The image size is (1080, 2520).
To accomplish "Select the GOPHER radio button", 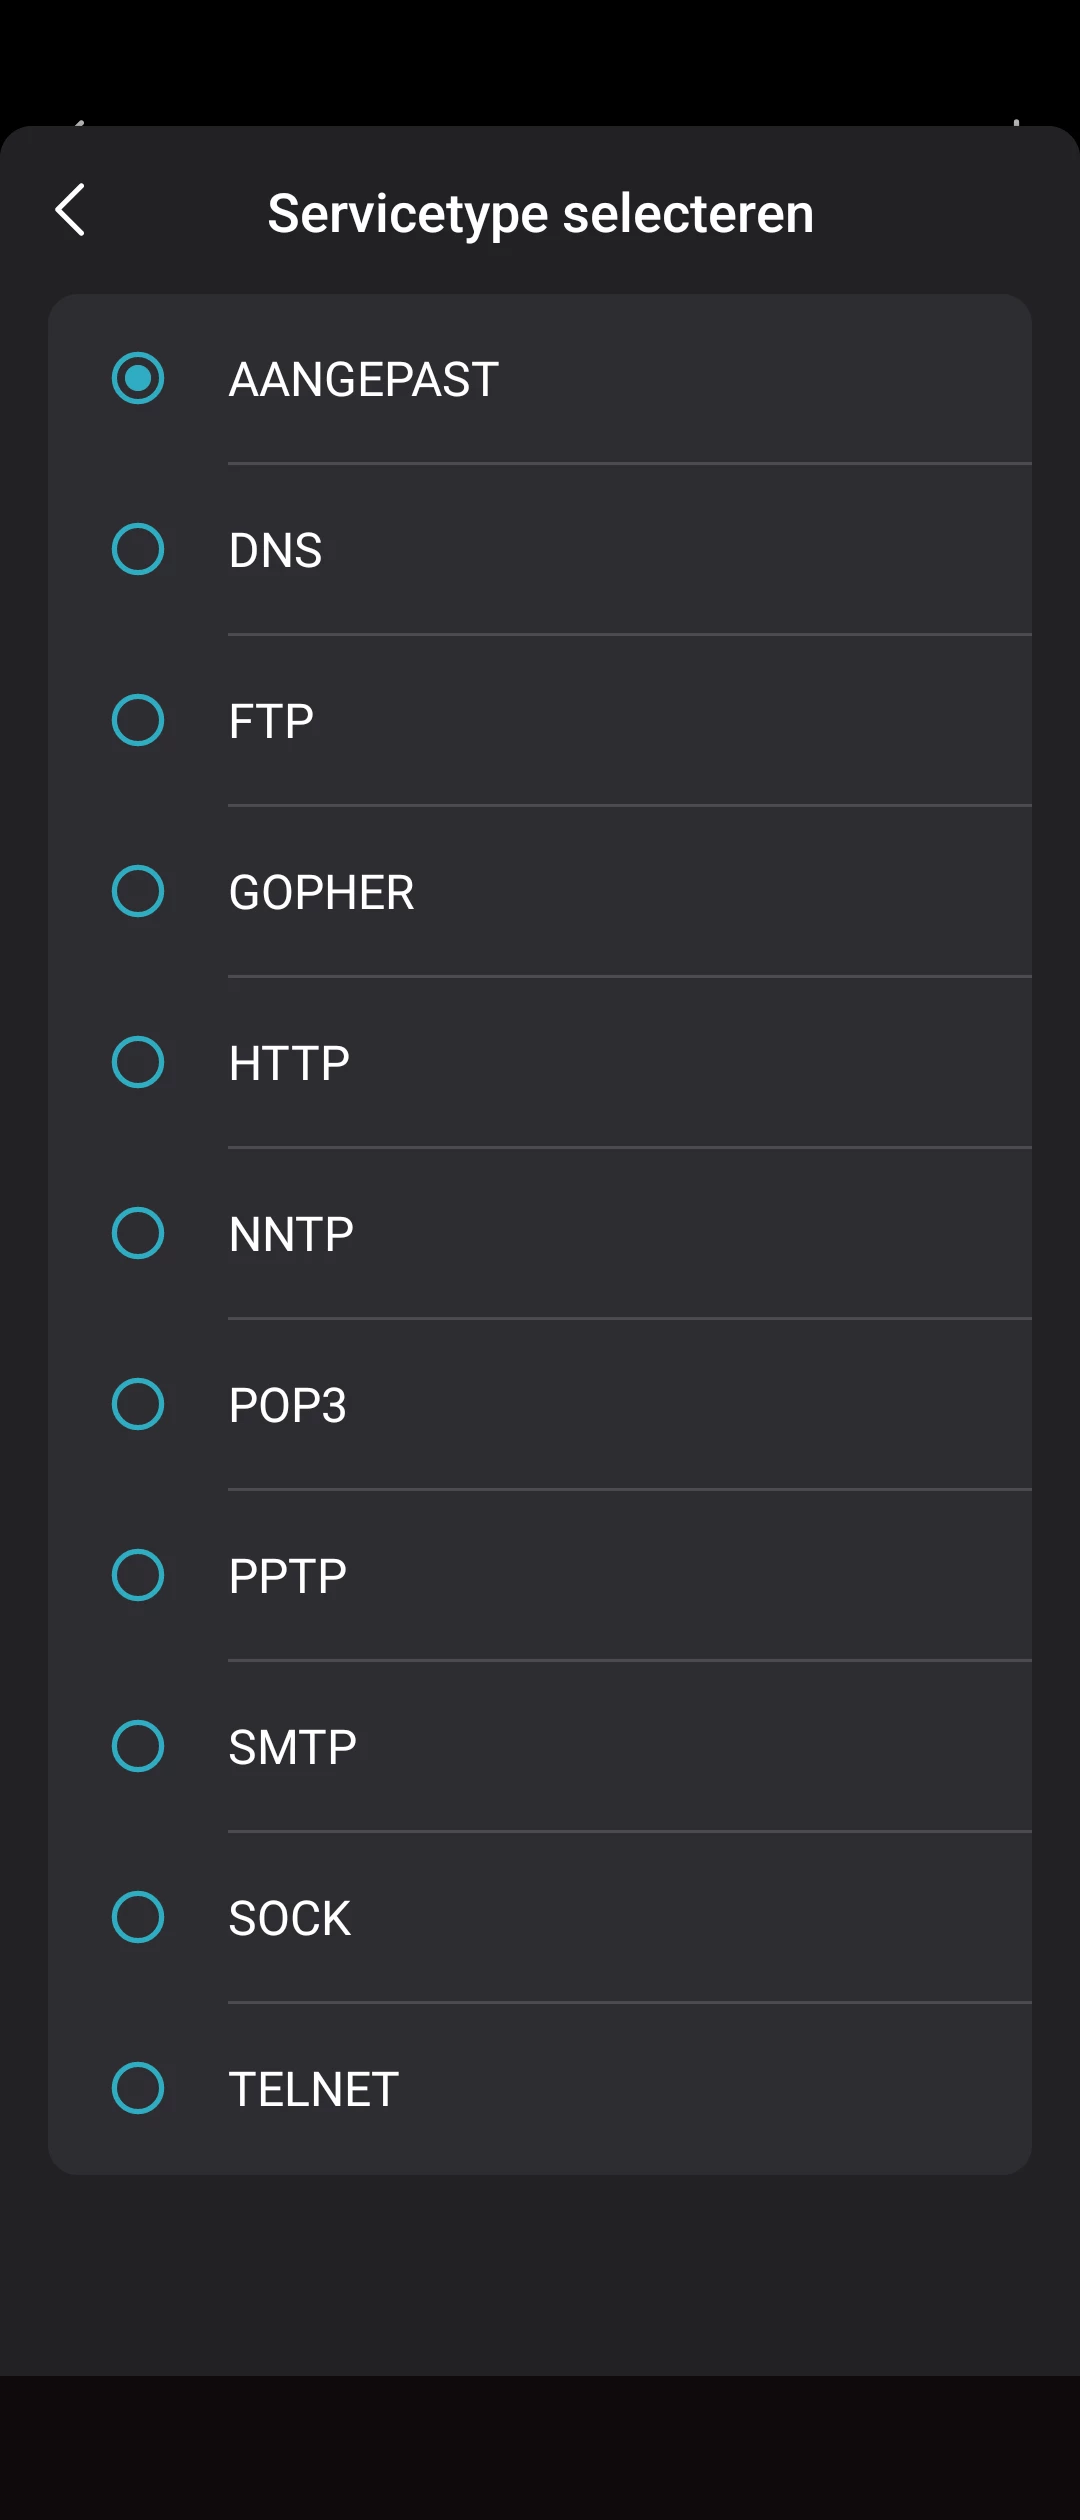I will 138,891.
